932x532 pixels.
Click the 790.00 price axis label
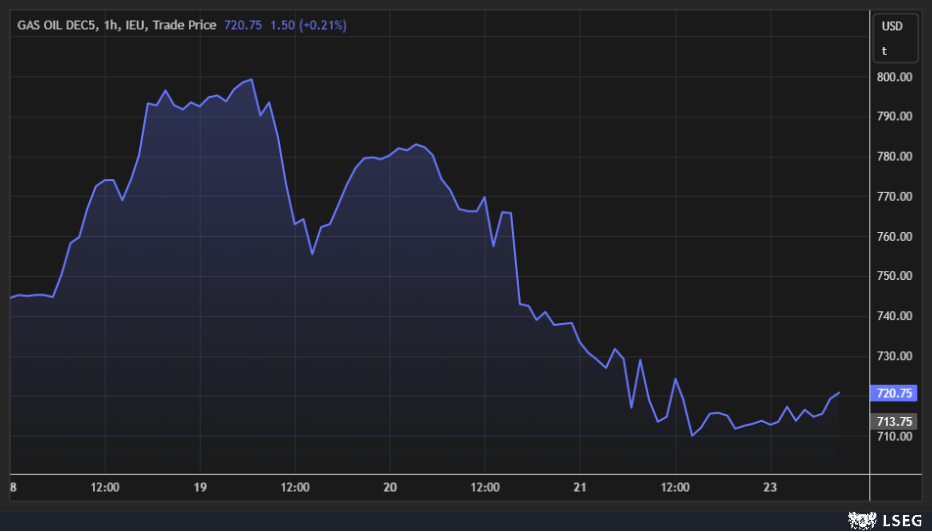click(x=893, y=117)
